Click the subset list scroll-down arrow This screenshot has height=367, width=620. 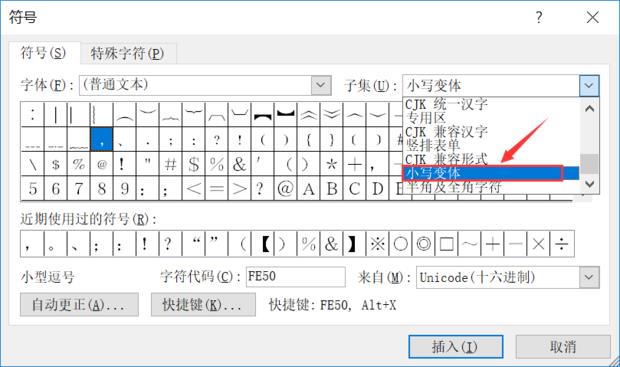click(590, 184)
